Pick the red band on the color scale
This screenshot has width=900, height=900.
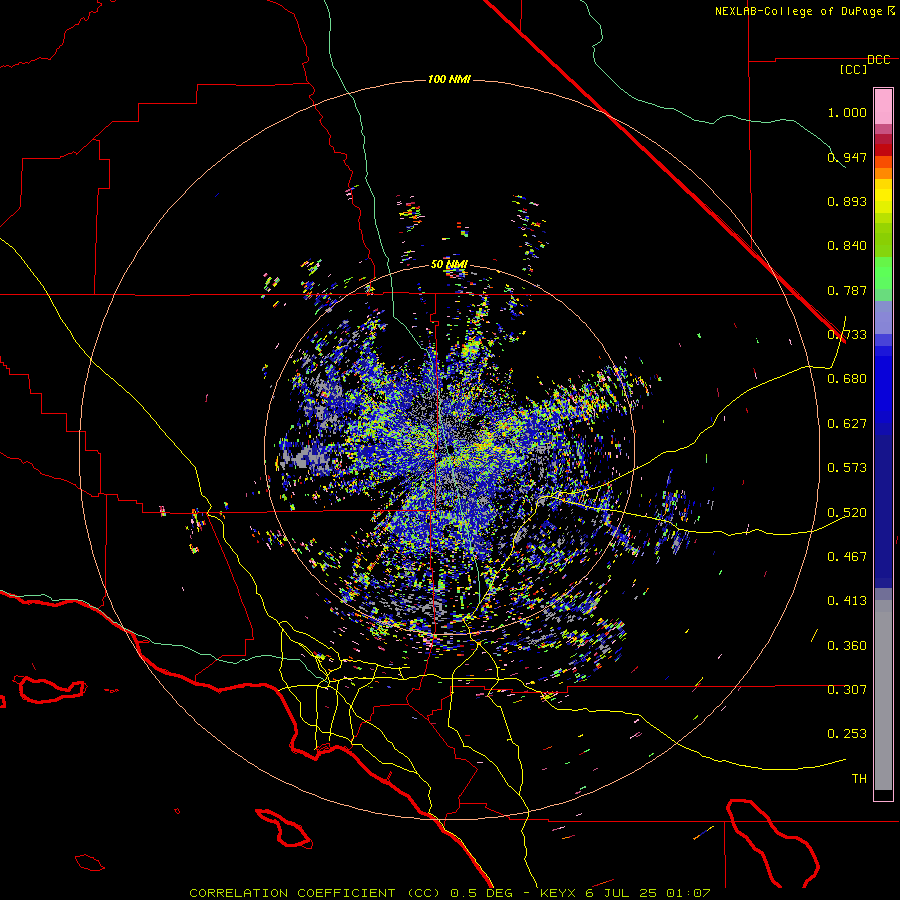tap(883, 149)
